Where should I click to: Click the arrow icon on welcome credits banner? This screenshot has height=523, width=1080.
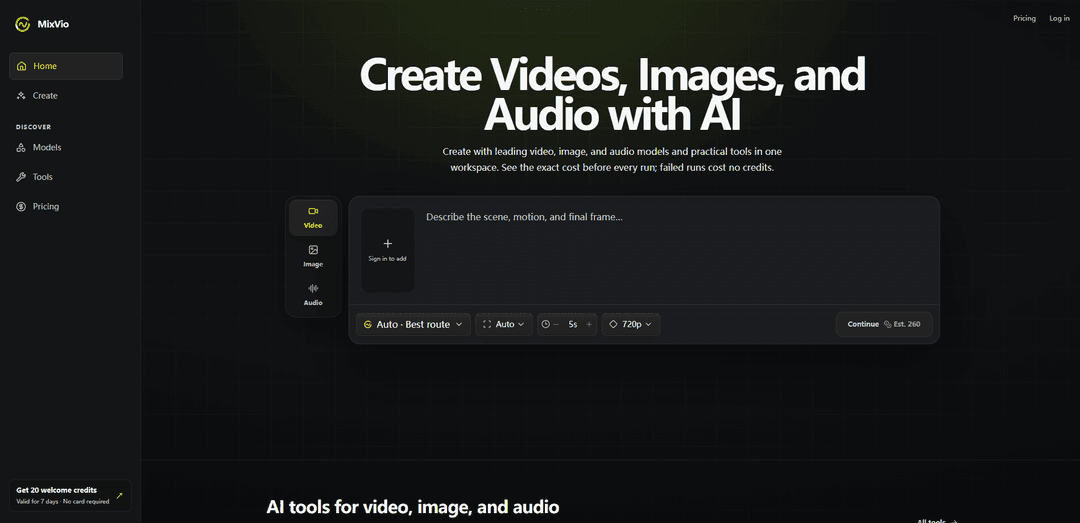coord(119,495)
